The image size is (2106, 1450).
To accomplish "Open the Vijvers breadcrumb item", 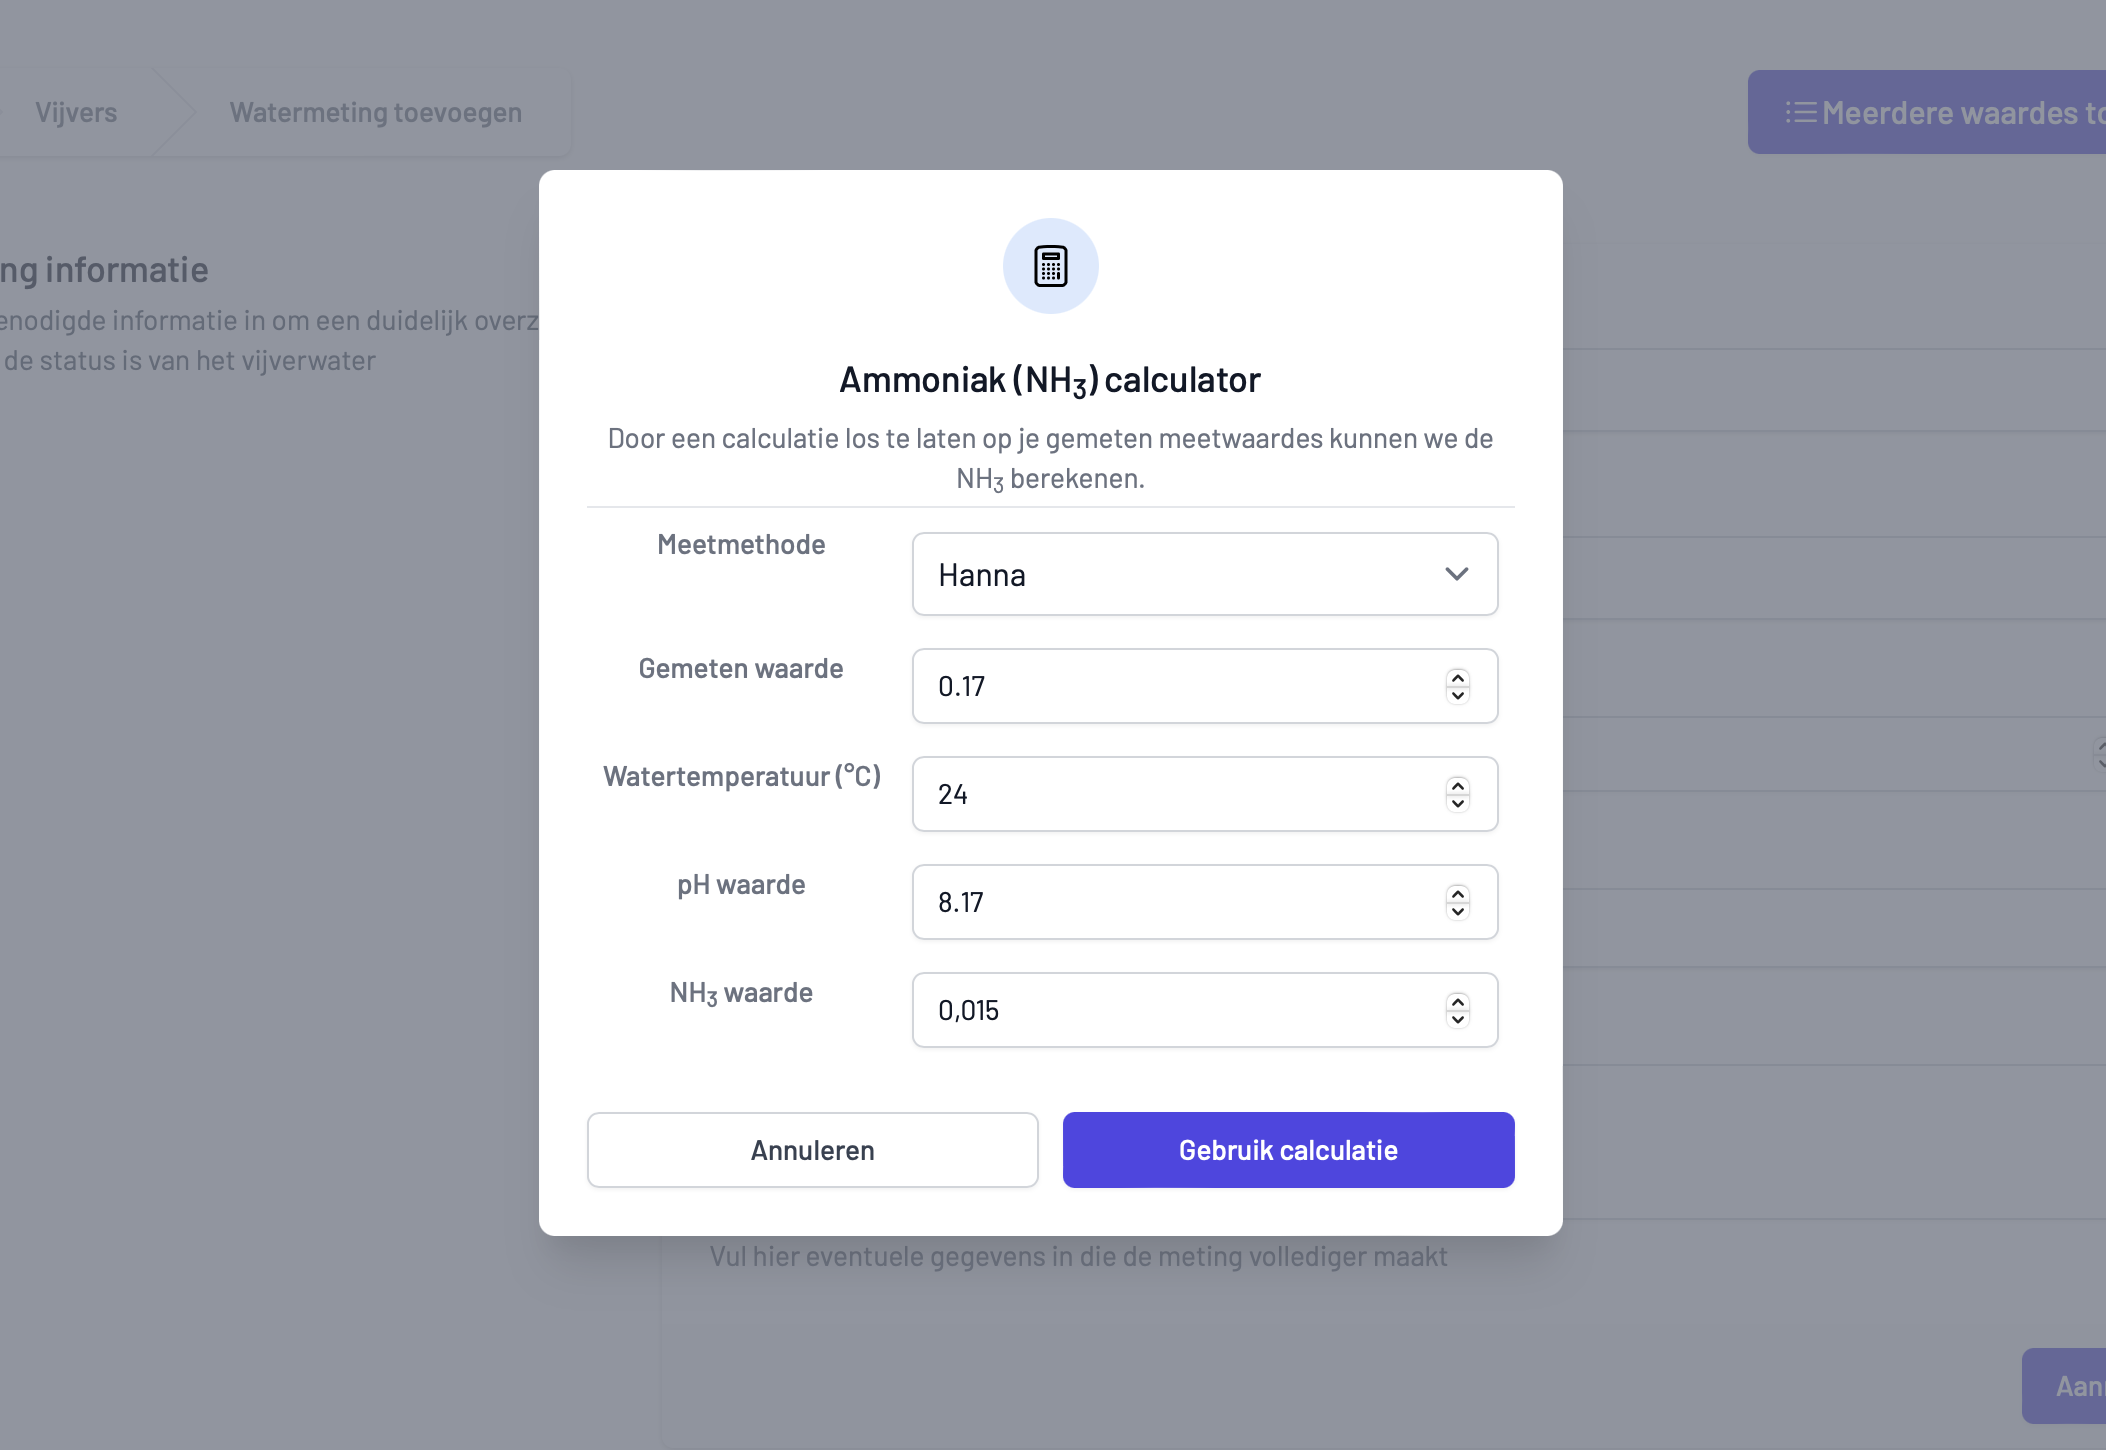I will (x=76, y=112).
